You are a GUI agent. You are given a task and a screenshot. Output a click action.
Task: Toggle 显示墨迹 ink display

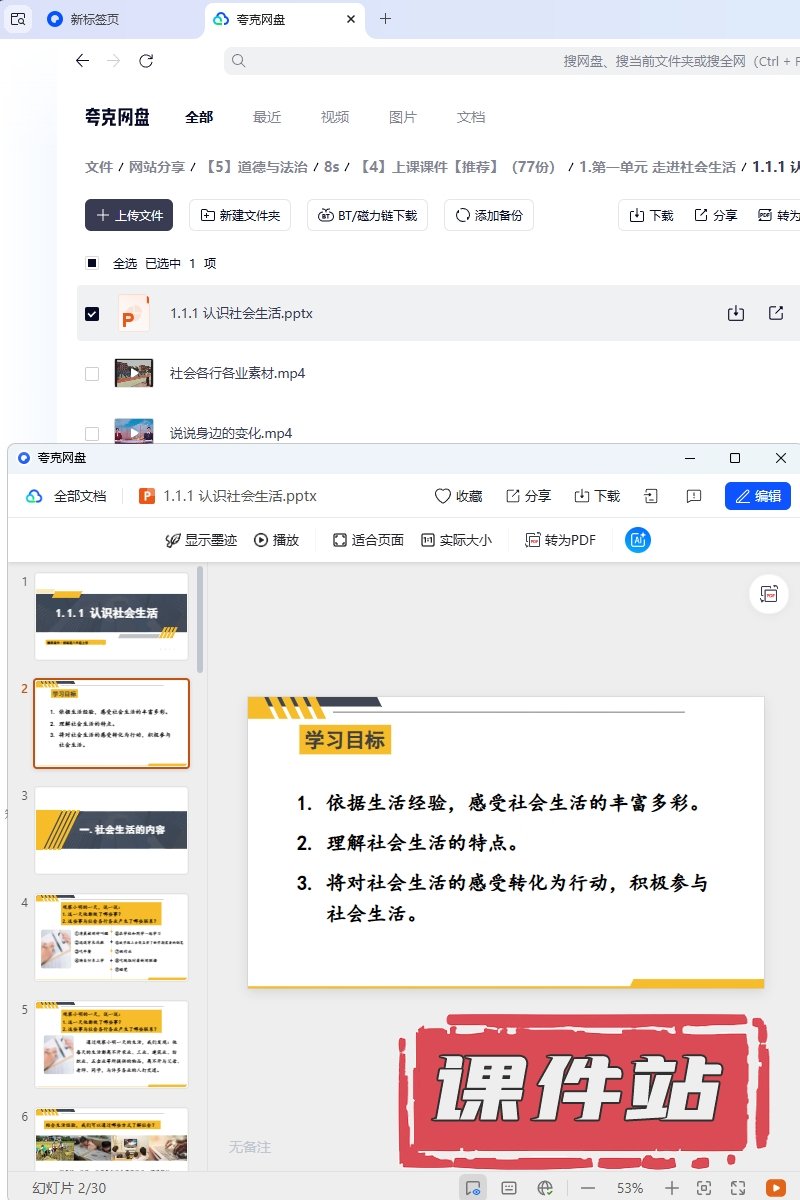(x=201, y=540)
